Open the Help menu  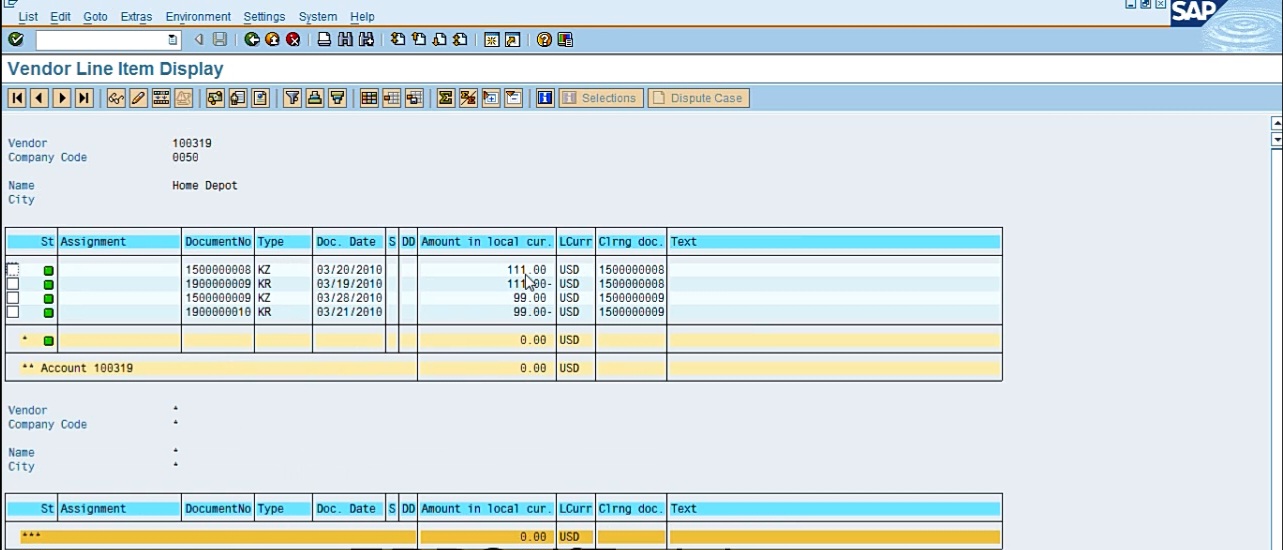(362, 17)
